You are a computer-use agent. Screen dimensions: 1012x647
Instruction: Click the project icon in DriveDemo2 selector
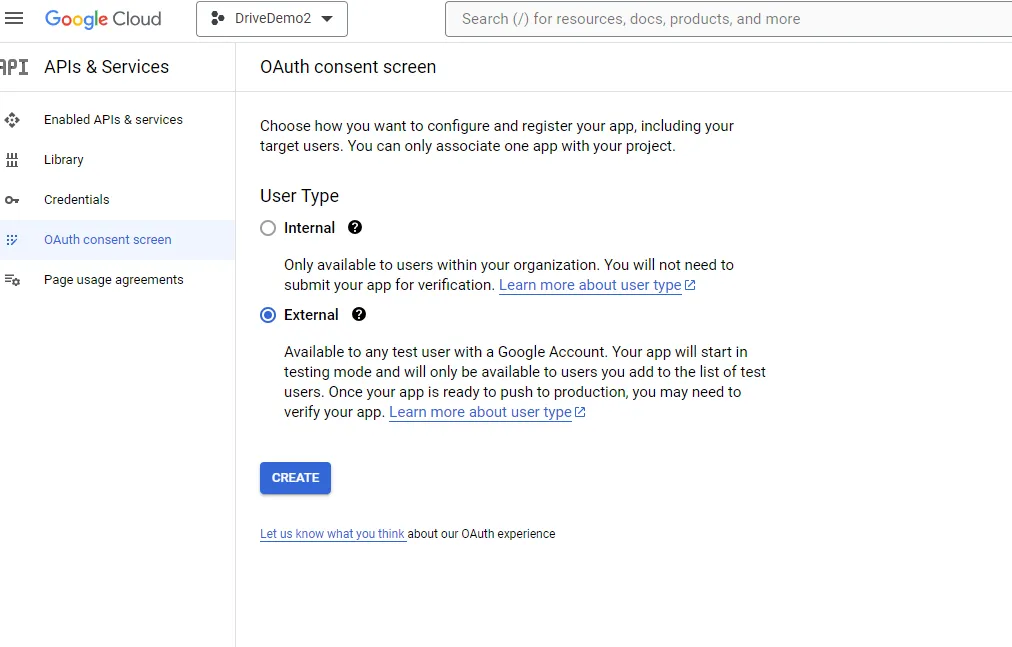click(x=218, y=19)
